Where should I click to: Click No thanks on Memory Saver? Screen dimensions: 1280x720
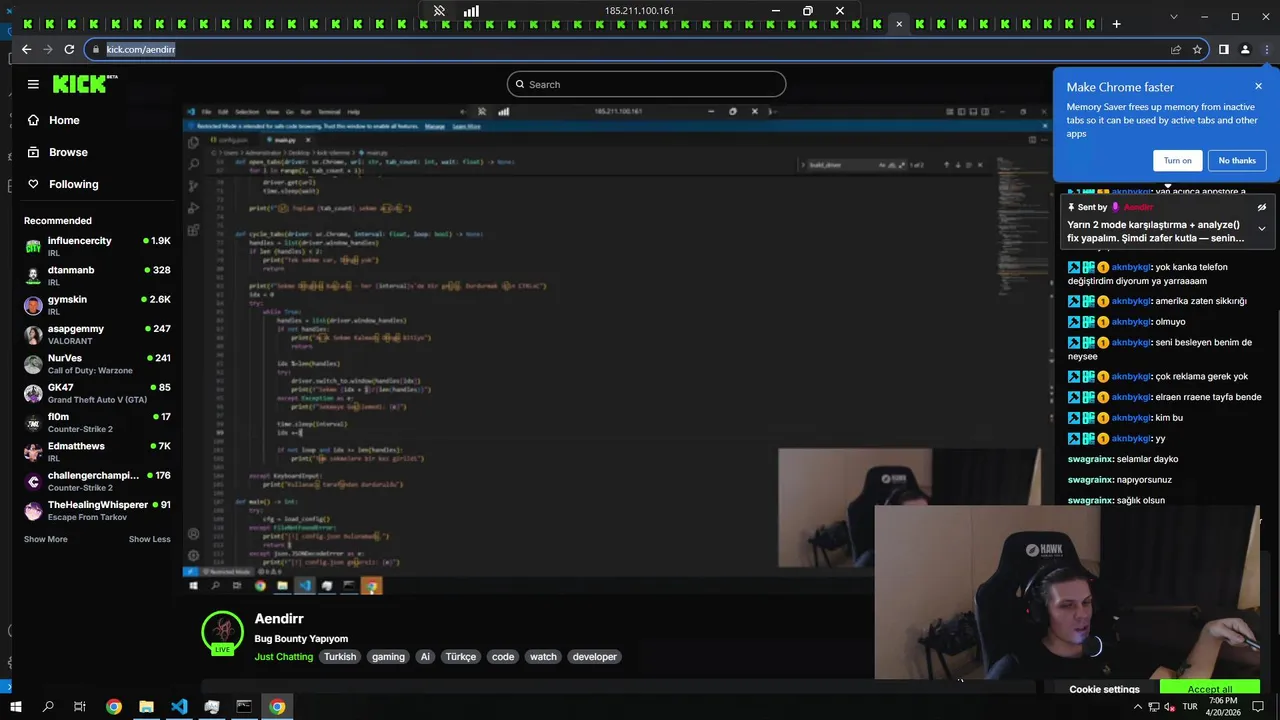coord(1237,161)
